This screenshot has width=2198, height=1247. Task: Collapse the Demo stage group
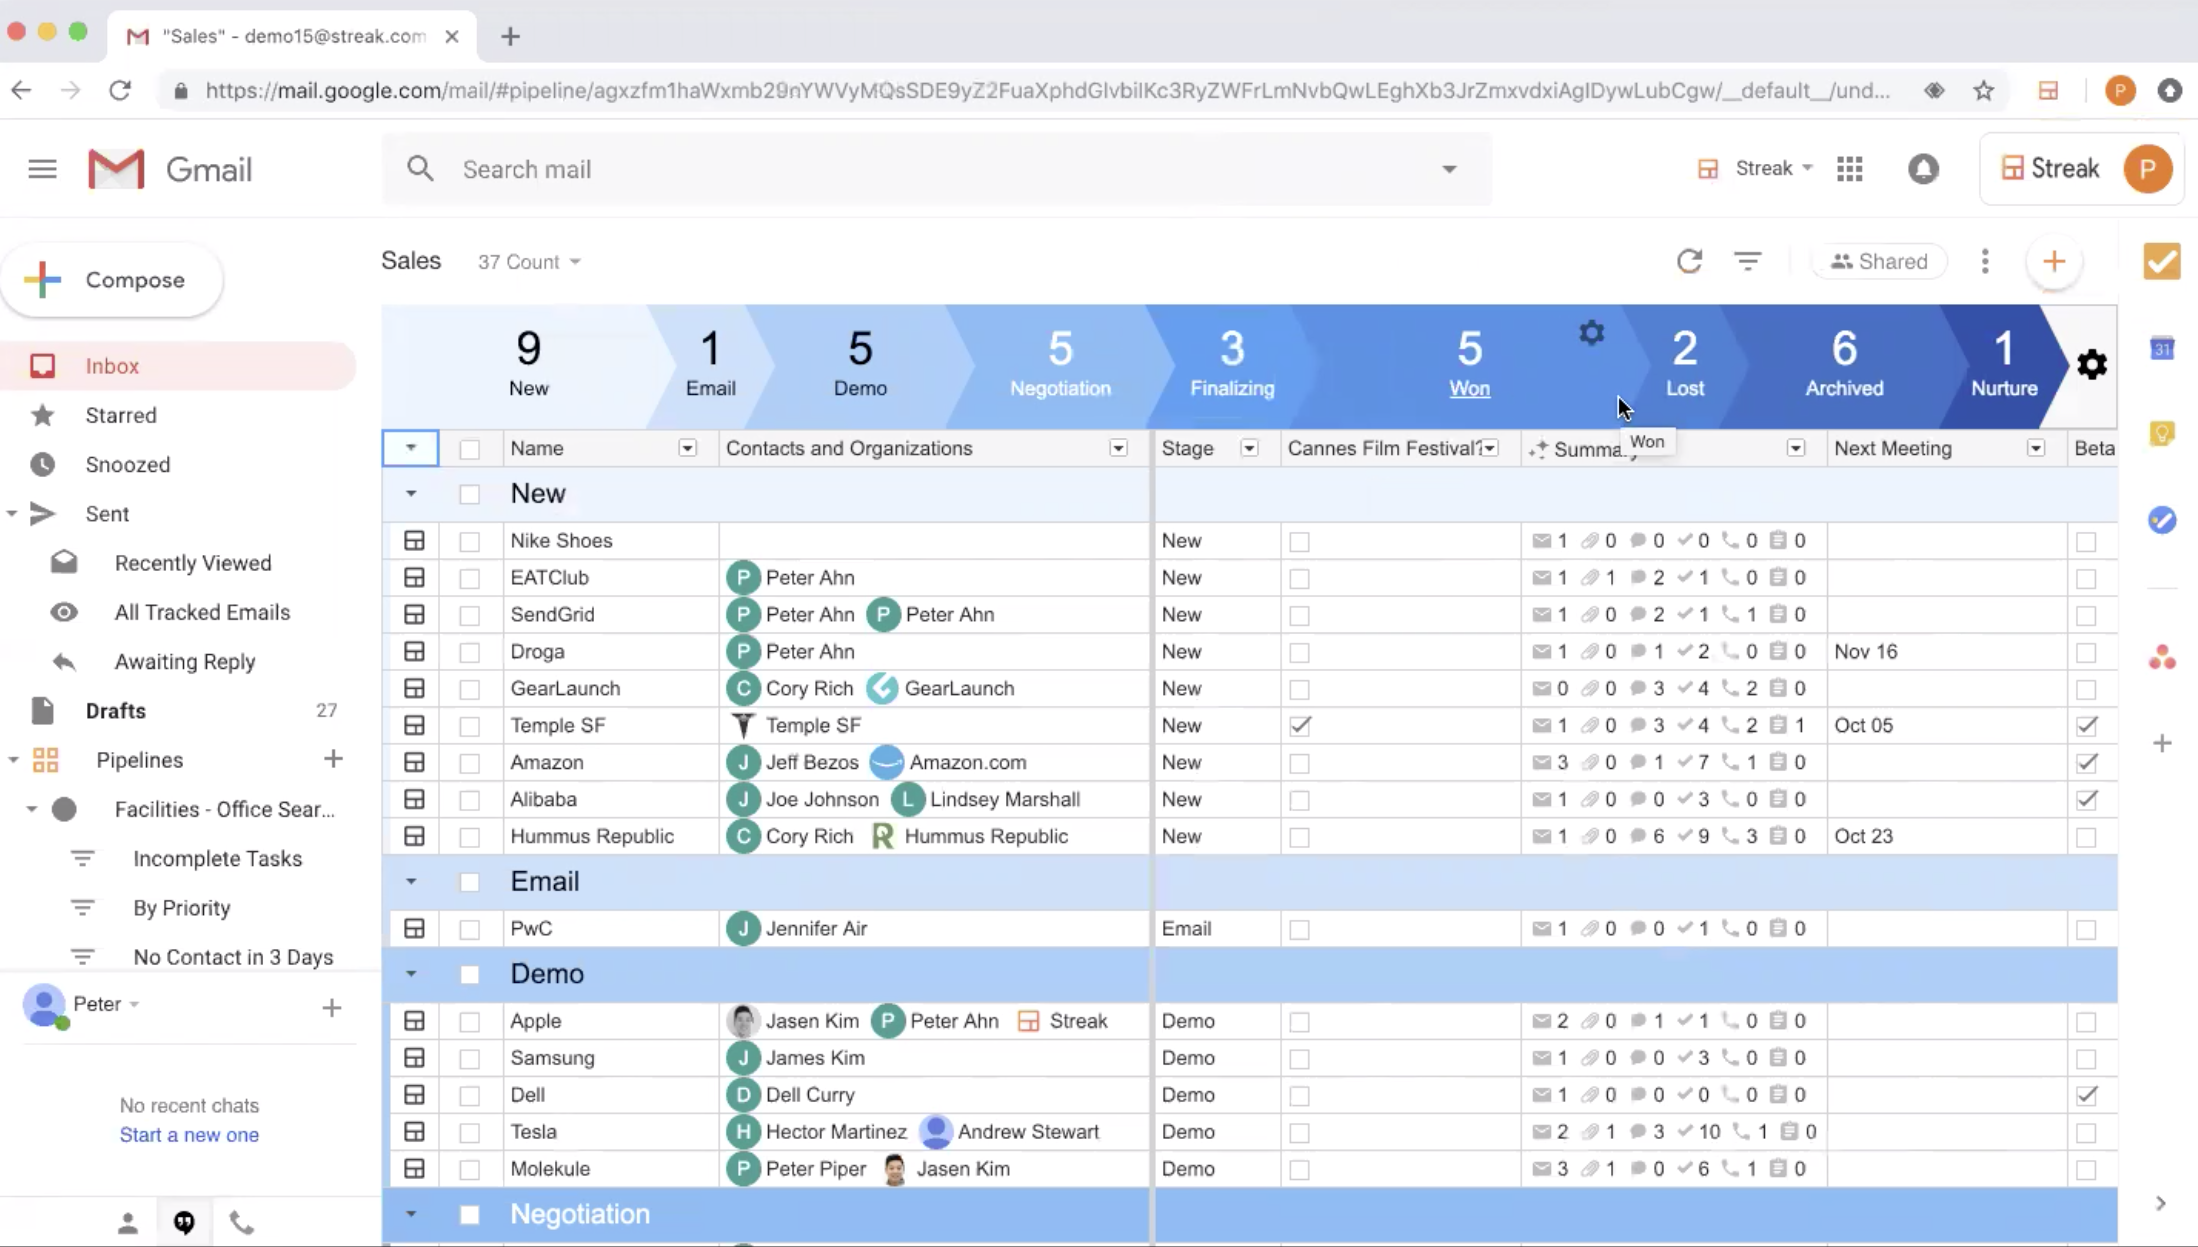[x=411, y=973]
